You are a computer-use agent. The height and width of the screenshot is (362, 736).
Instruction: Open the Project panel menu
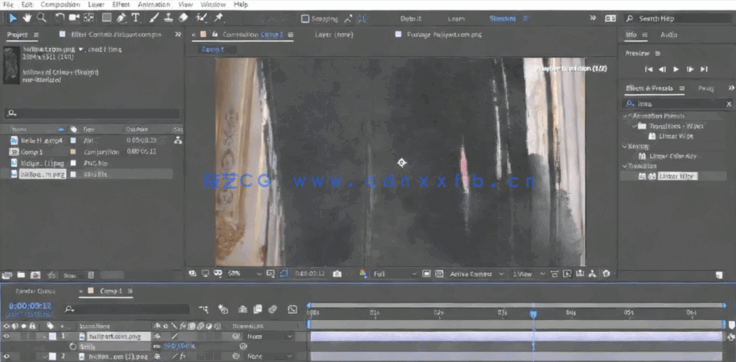[x=36, y=35]
